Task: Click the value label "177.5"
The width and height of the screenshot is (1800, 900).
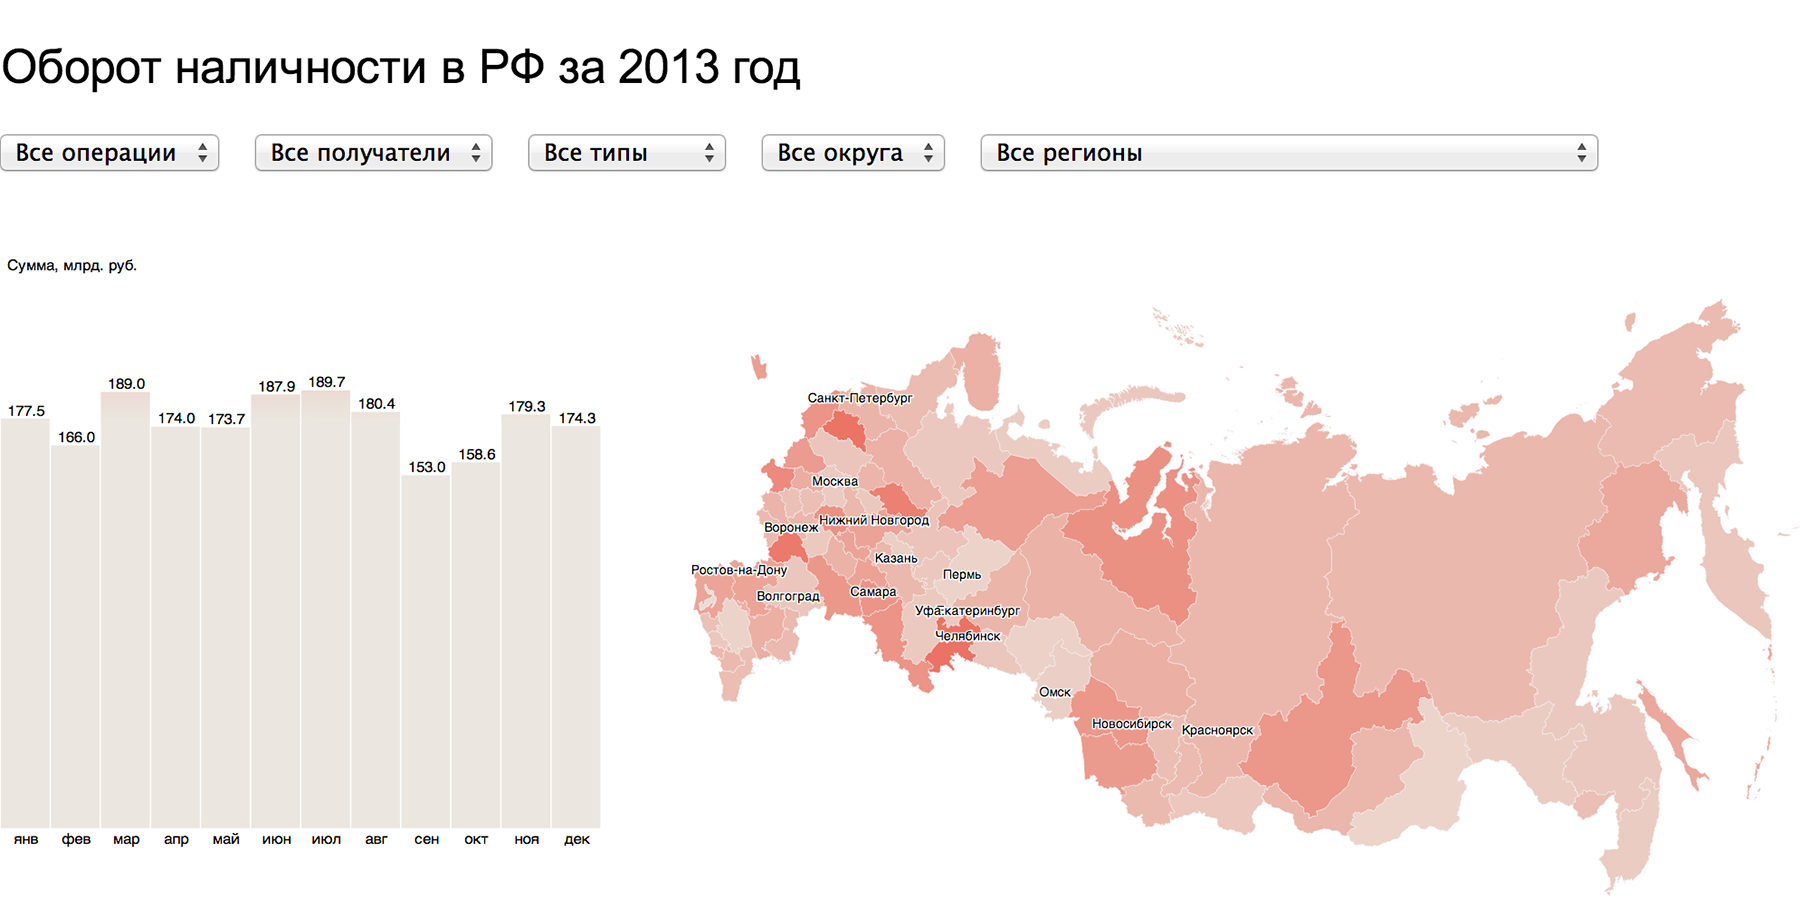Action: [x=26, y=411]
